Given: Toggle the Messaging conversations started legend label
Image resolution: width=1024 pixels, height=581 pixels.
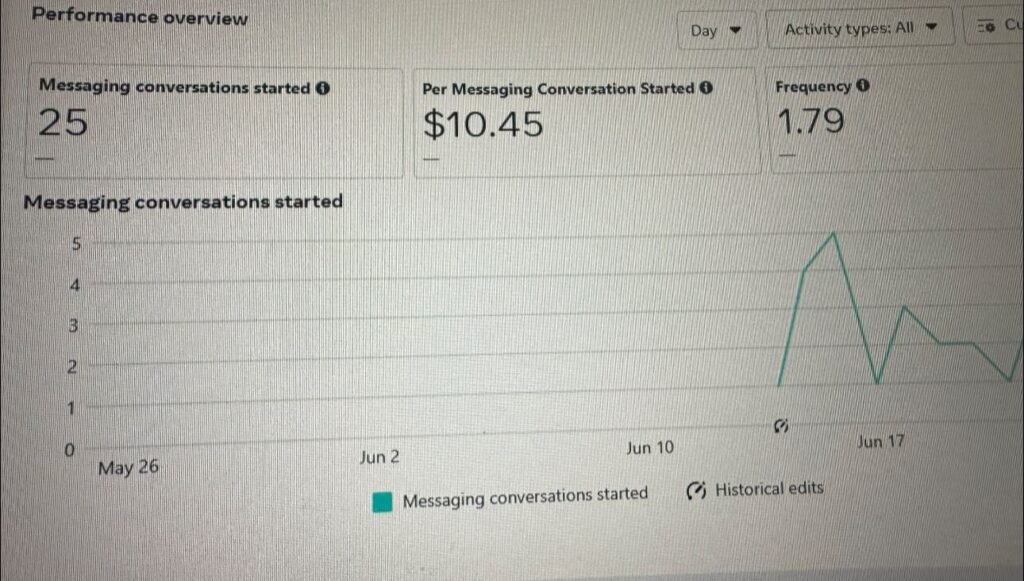Looking at the screenshot, I should (x=525, y=496).
